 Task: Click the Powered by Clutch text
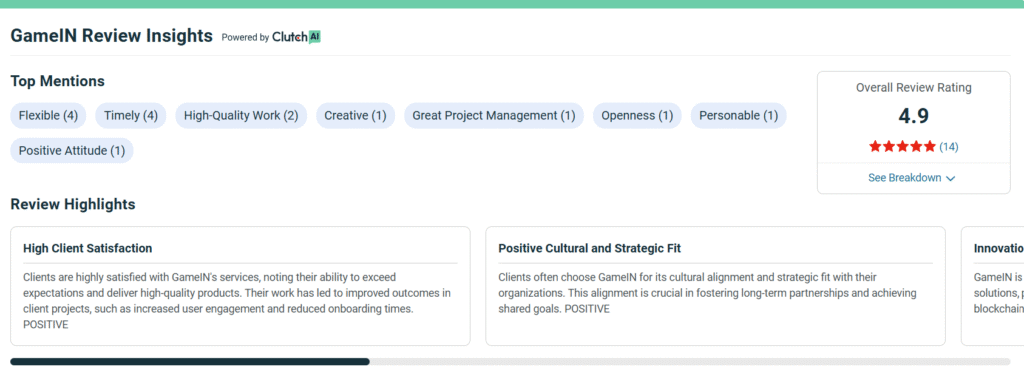tap(271, 37)
